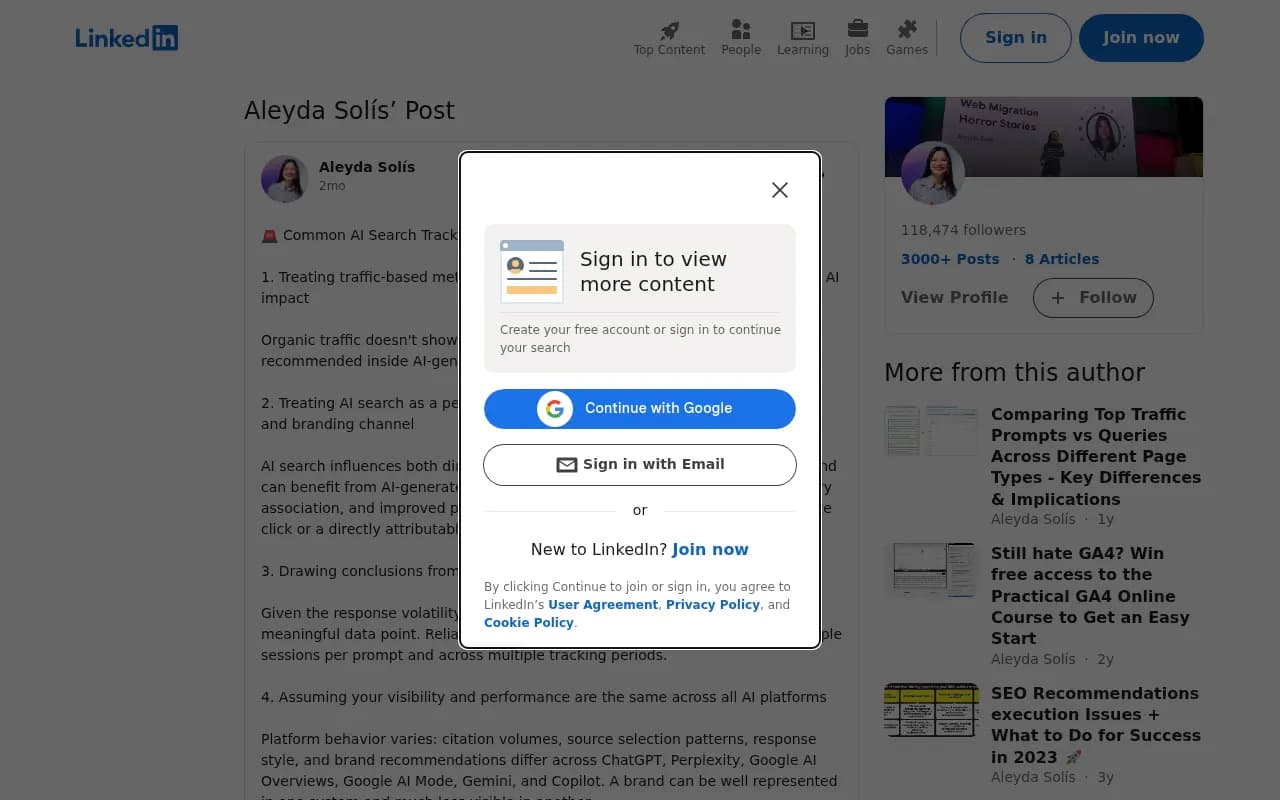Click sign-in illustration card icon
This screenshot has height=800, width=1280.
point(532,271)
